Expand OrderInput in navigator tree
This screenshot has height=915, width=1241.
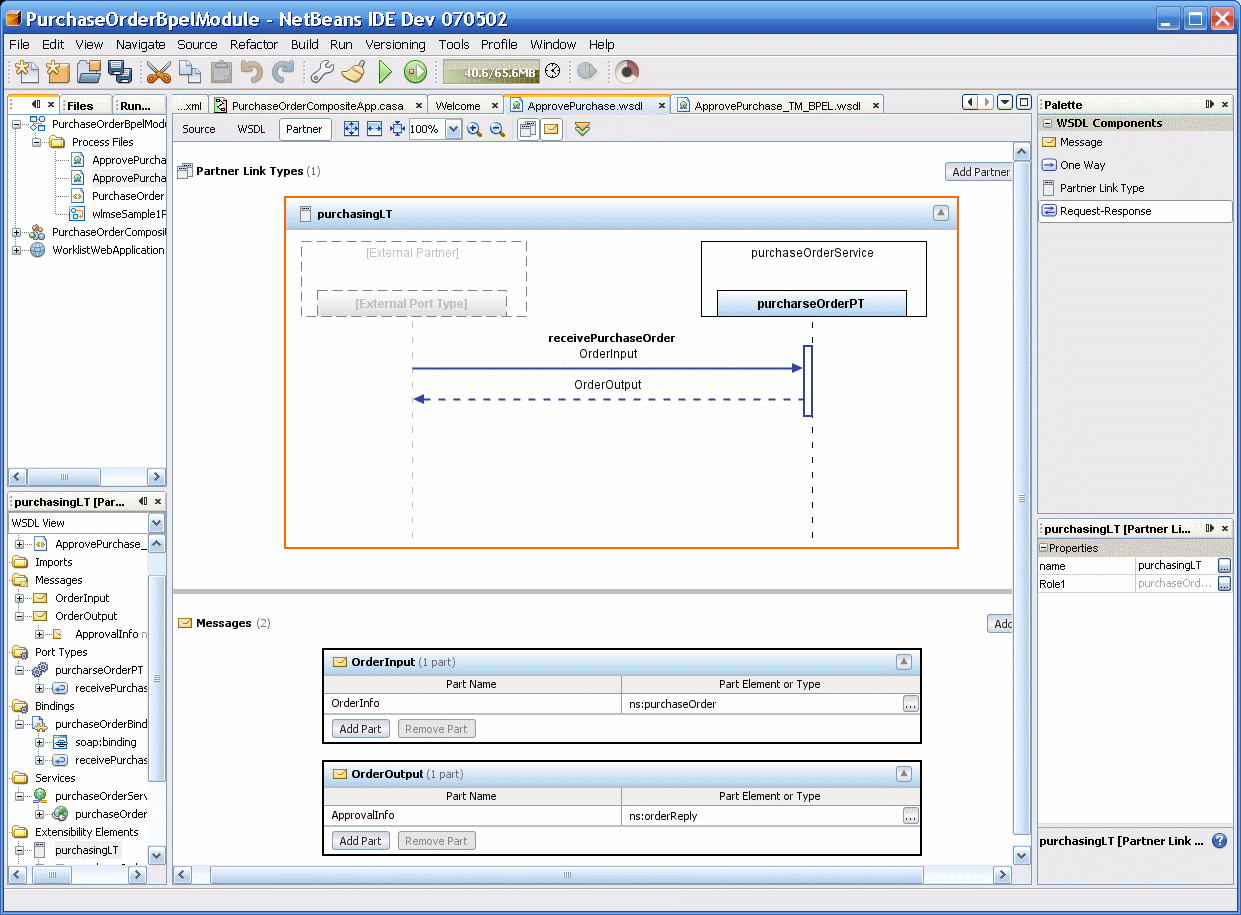[19, 598]
